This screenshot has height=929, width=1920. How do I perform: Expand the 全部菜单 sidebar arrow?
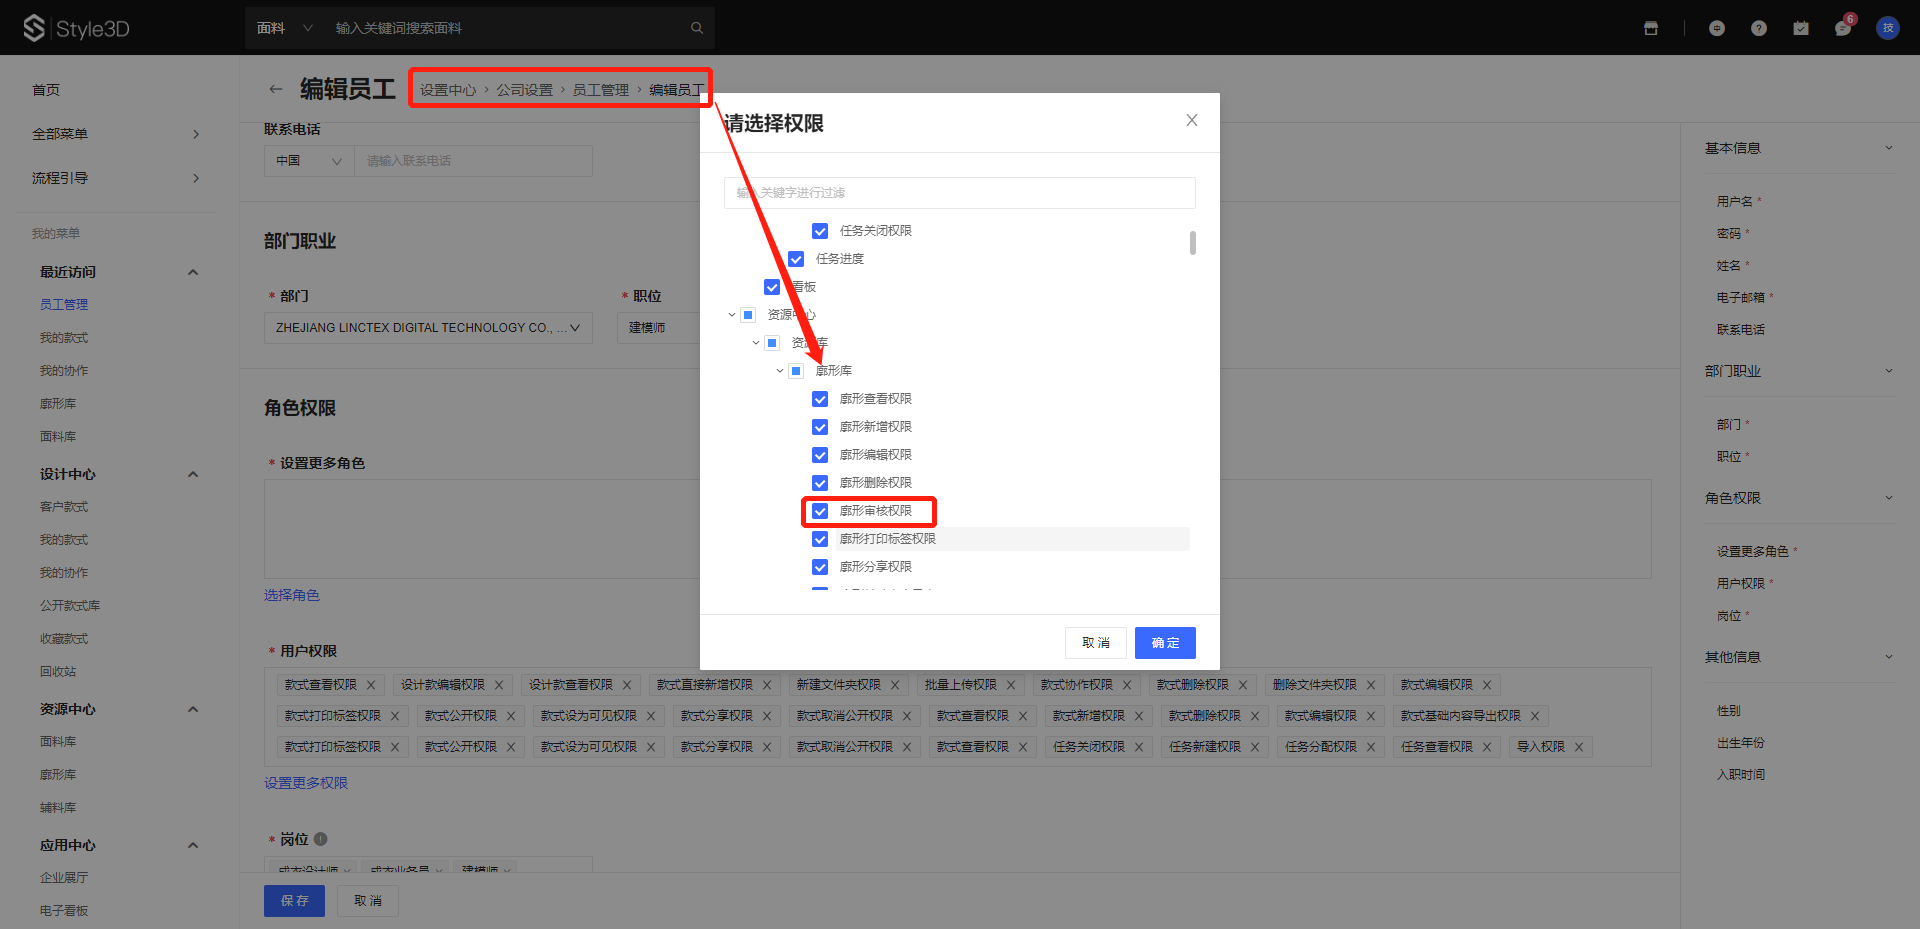[x=196, y=134]
